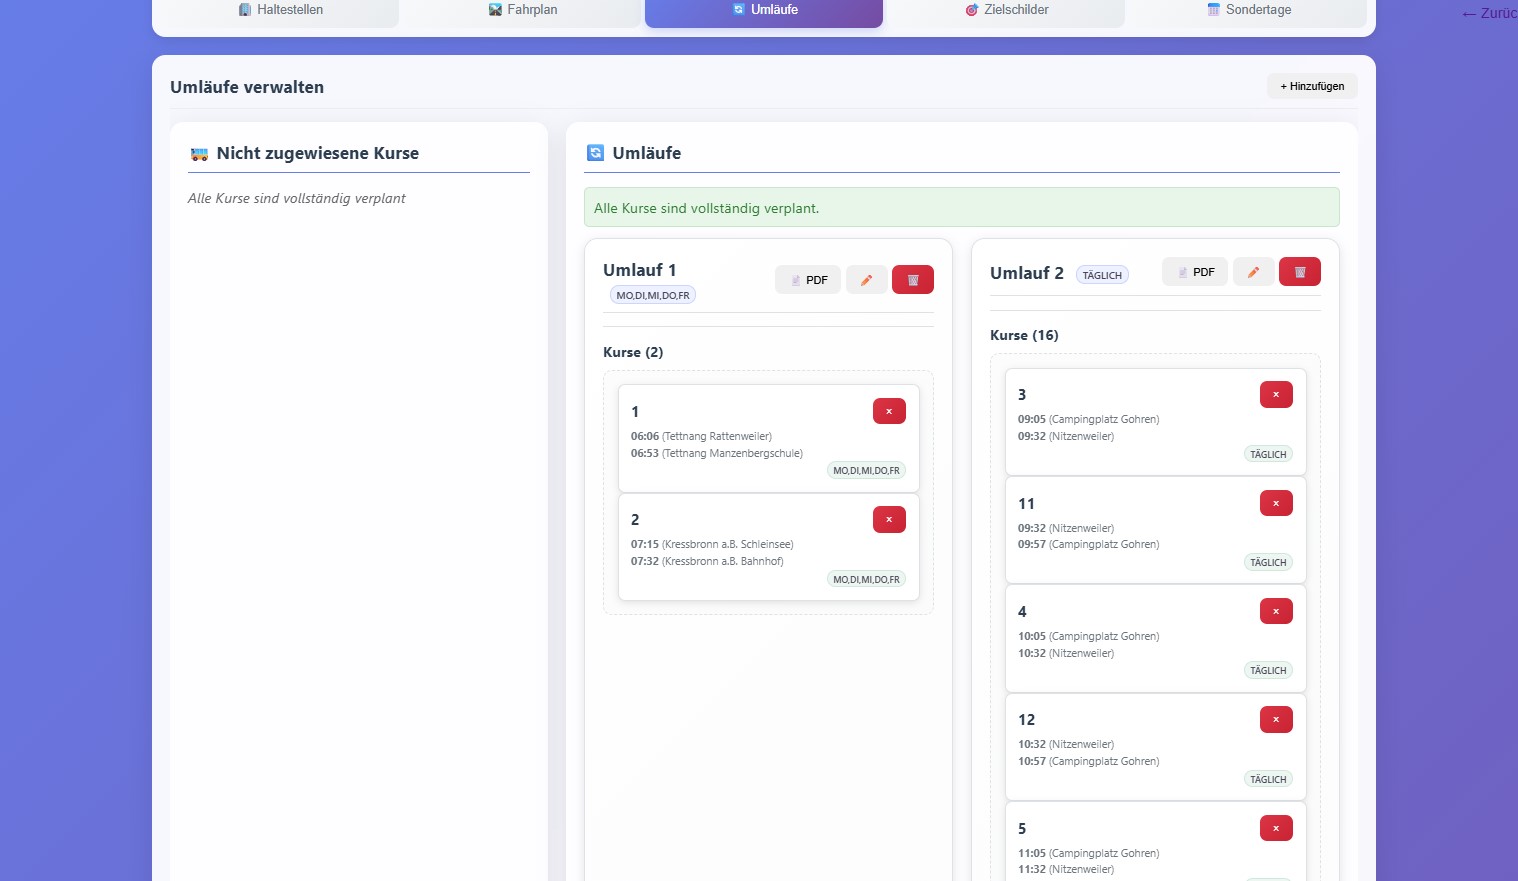Remove Kurs 2 from Umlauf 1

coord(888,519)
